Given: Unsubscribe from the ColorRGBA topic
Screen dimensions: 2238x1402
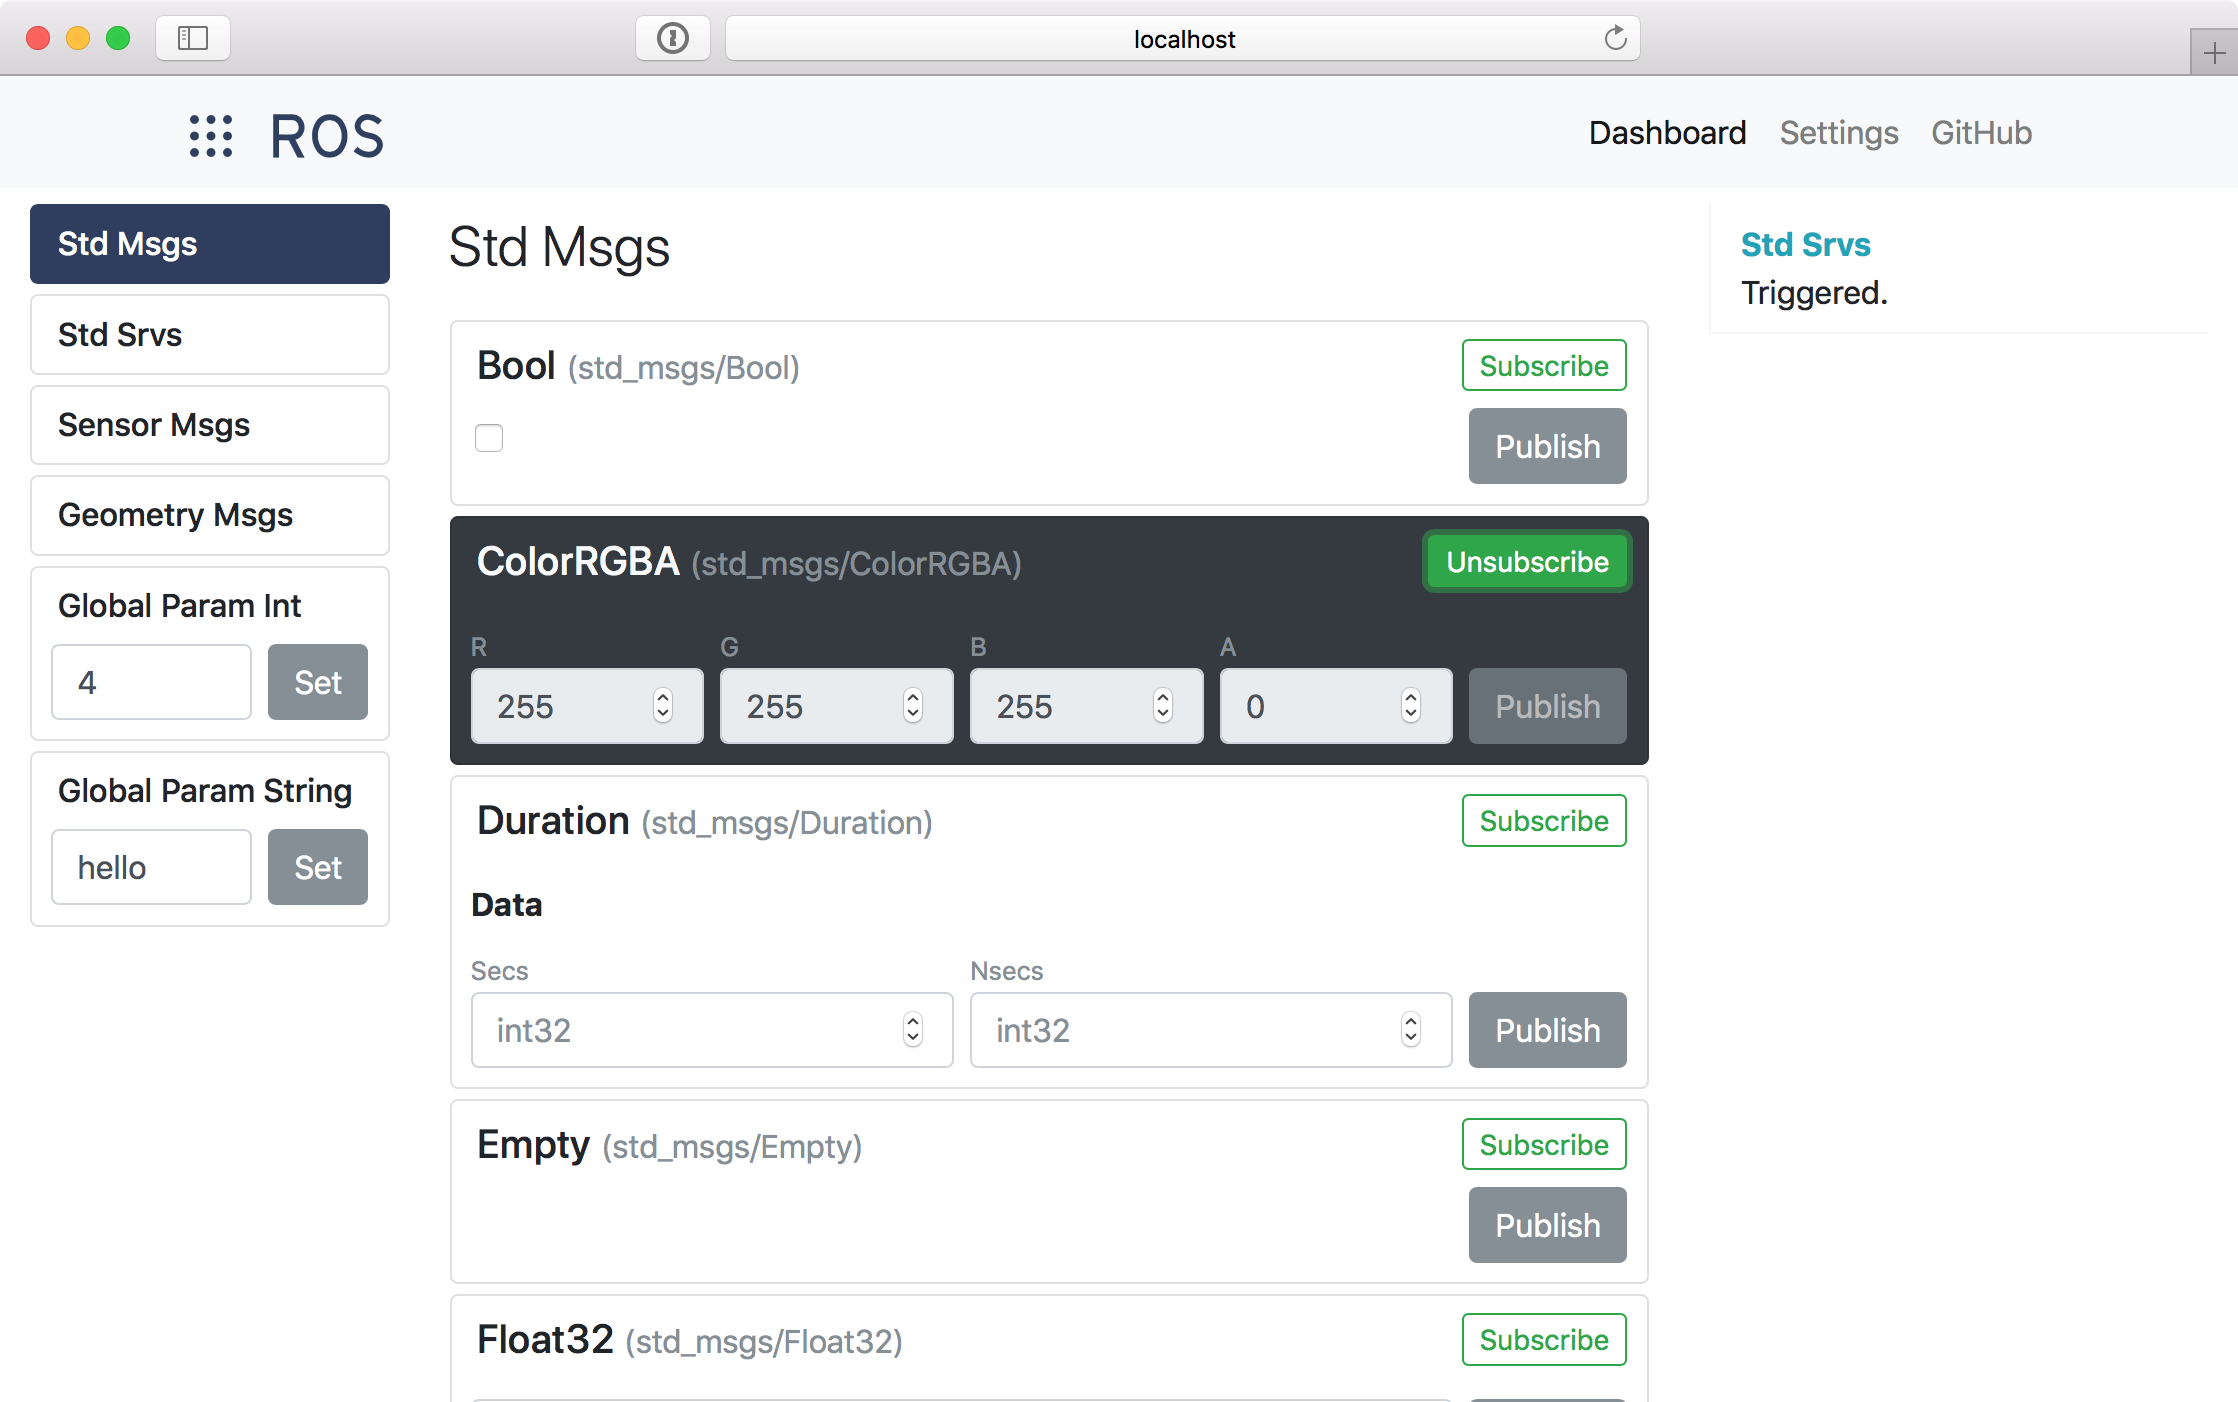Looking at the screenshot, I should [x=1526, y=562].
